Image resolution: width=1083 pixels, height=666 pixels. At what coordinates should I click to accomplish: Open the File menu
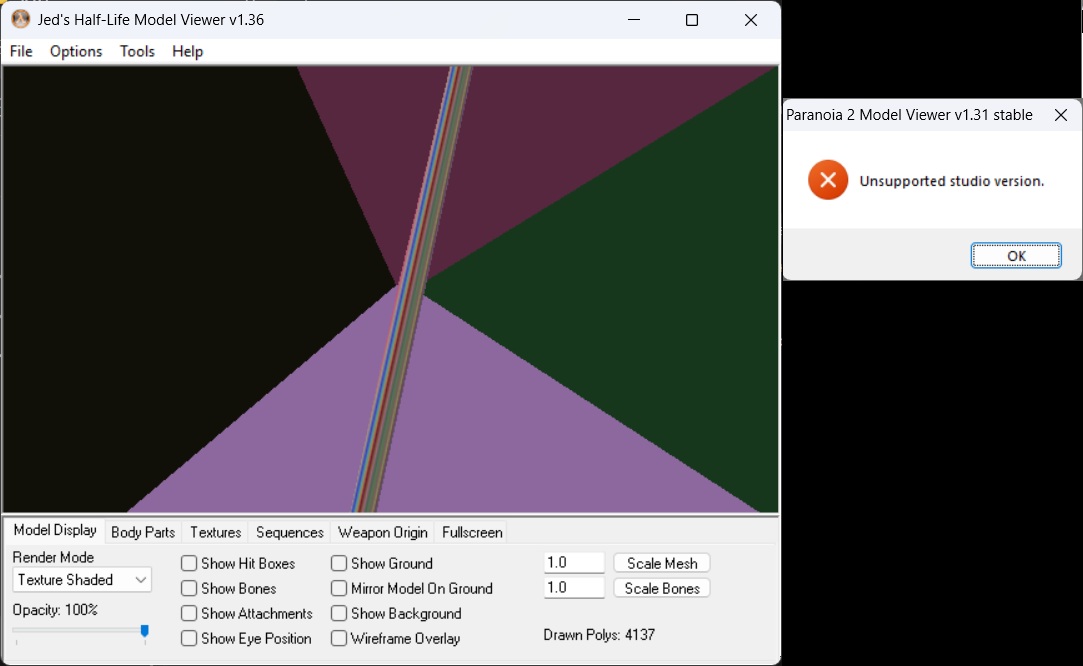[21, 51]
